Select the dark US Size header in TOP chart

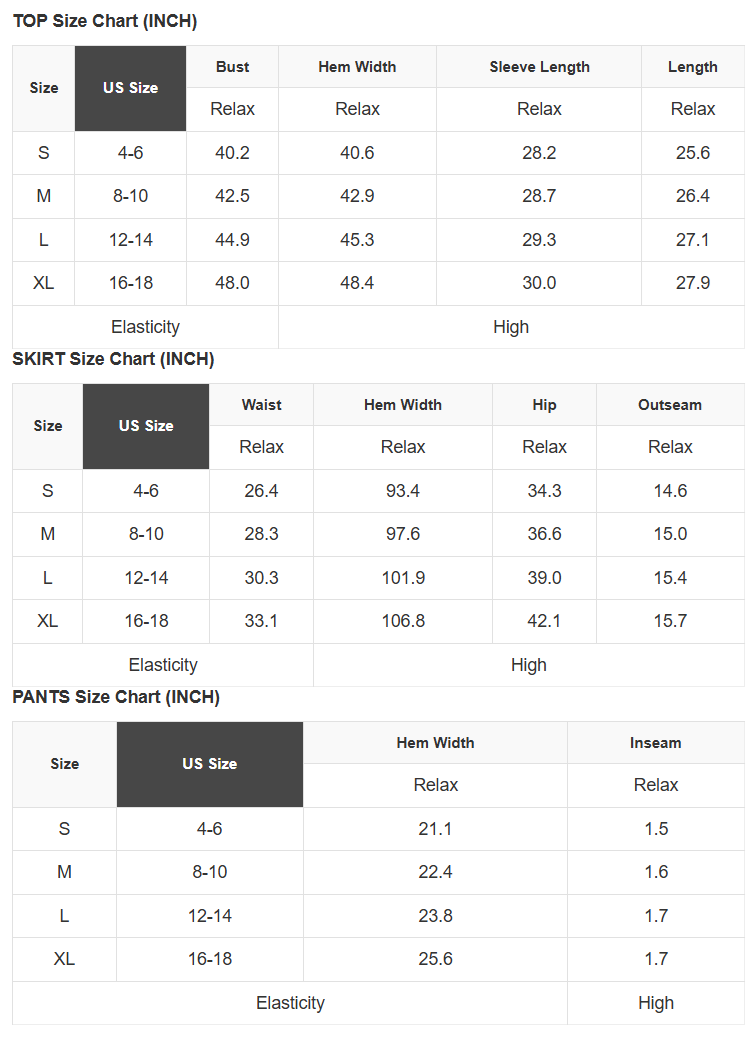click(x=130, y=88)
